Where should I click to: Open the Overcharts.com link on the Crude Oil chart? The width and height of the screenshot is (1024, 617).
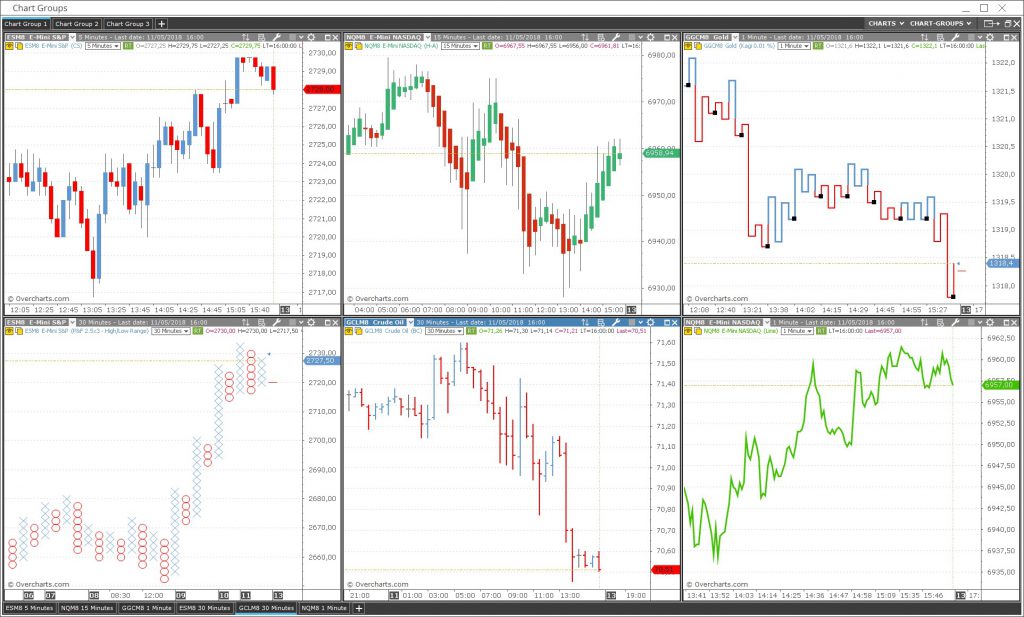[x=382, y=584]
